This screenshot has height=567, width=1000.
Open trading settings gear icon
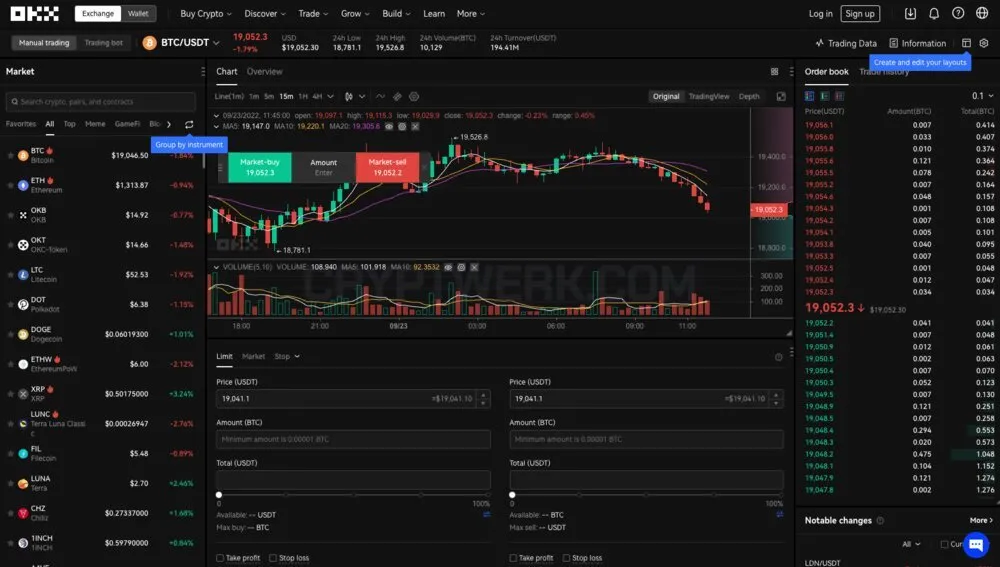click(x=984, y=43)
